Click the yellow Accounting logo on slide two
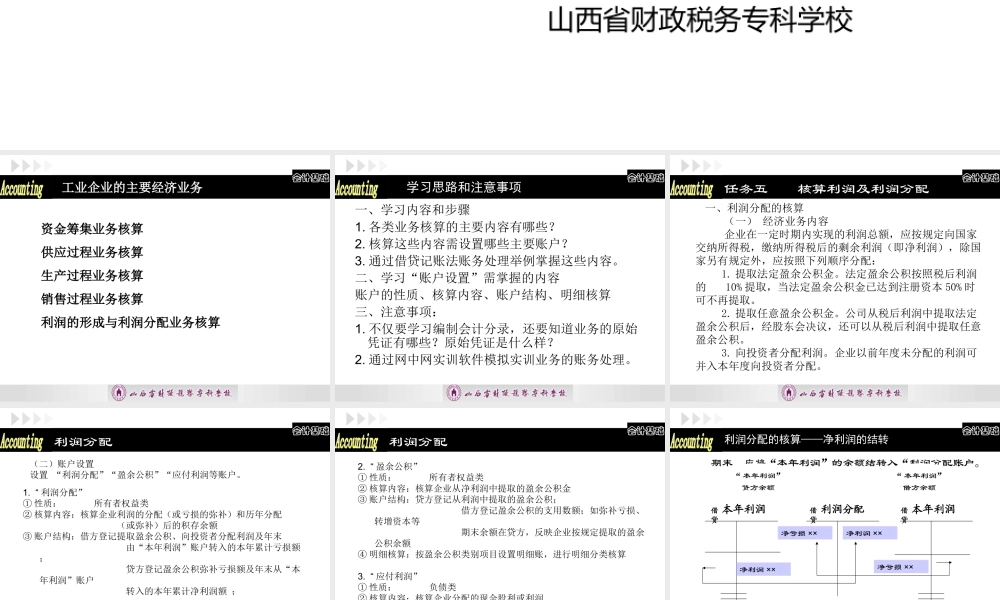 pos(358,187)
